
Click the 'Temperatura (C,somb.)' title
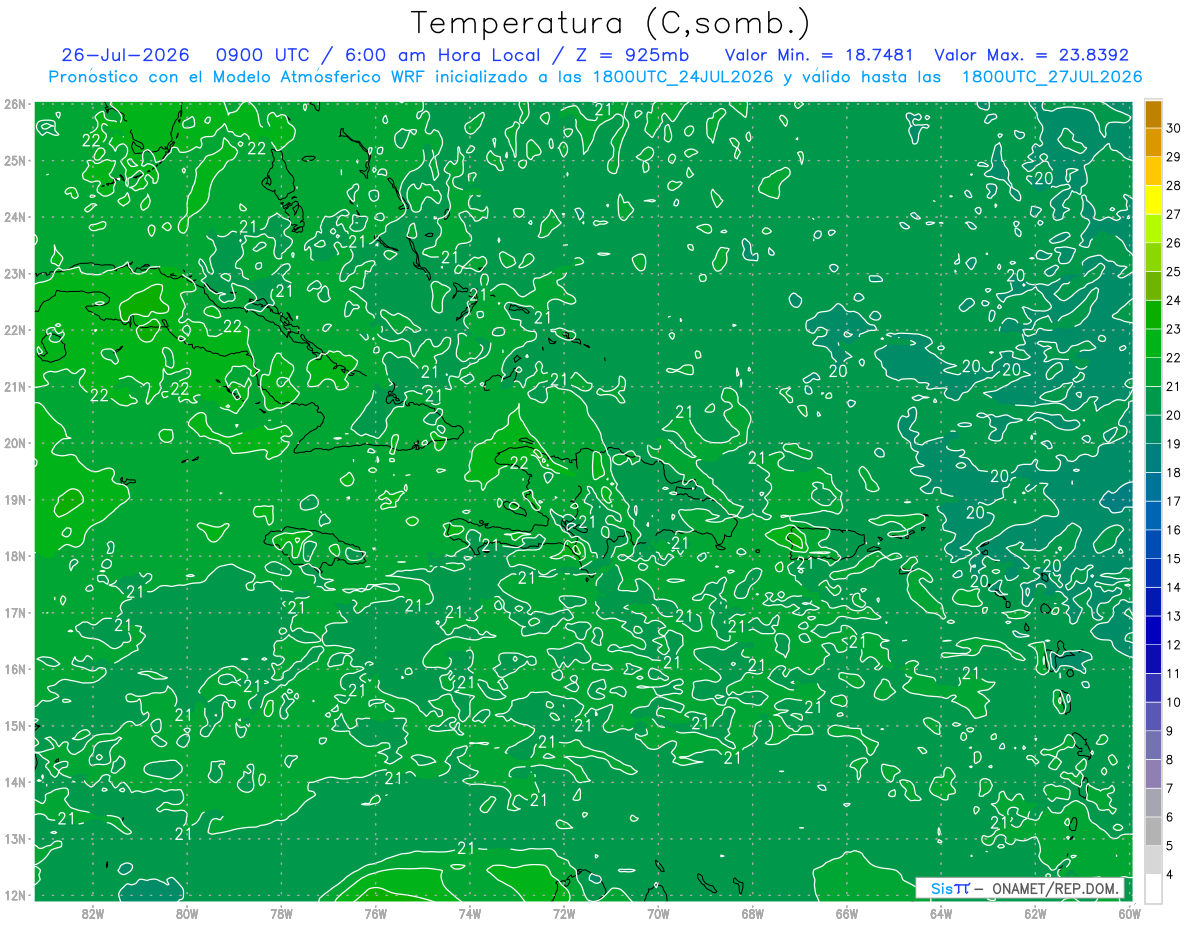(611, 22)
